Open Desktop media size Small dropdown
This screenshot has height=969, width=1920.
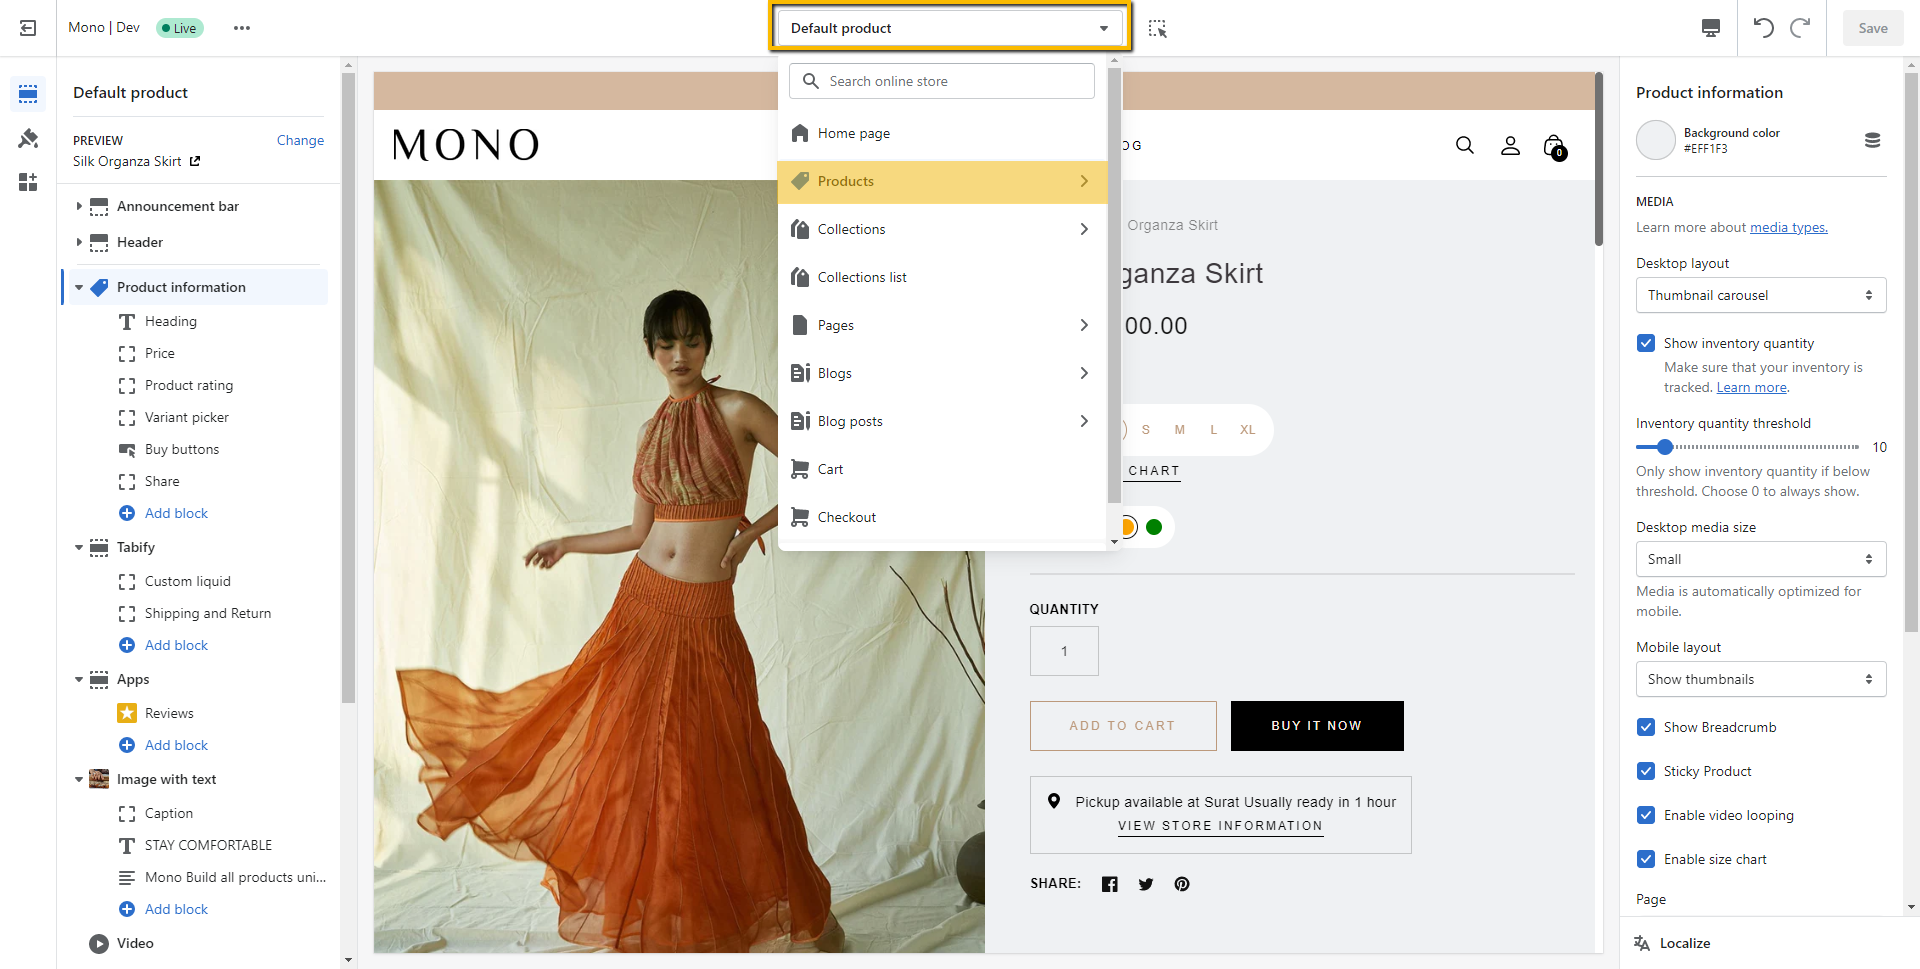tap(1761, 559)
